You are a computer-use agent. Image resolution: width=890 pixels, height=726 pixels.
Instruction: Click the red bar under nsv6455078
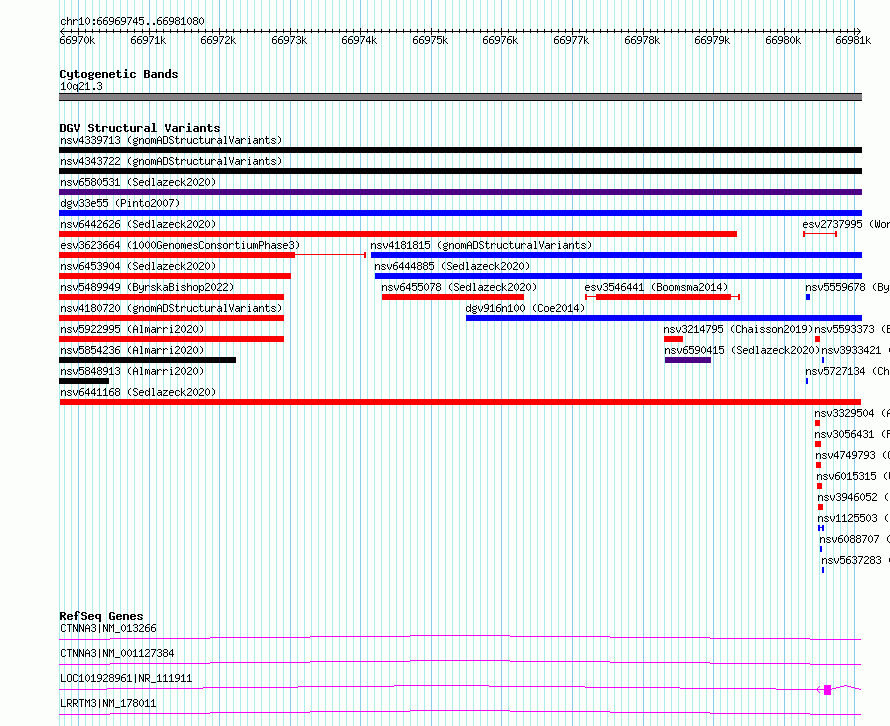(x=453, y=297)
